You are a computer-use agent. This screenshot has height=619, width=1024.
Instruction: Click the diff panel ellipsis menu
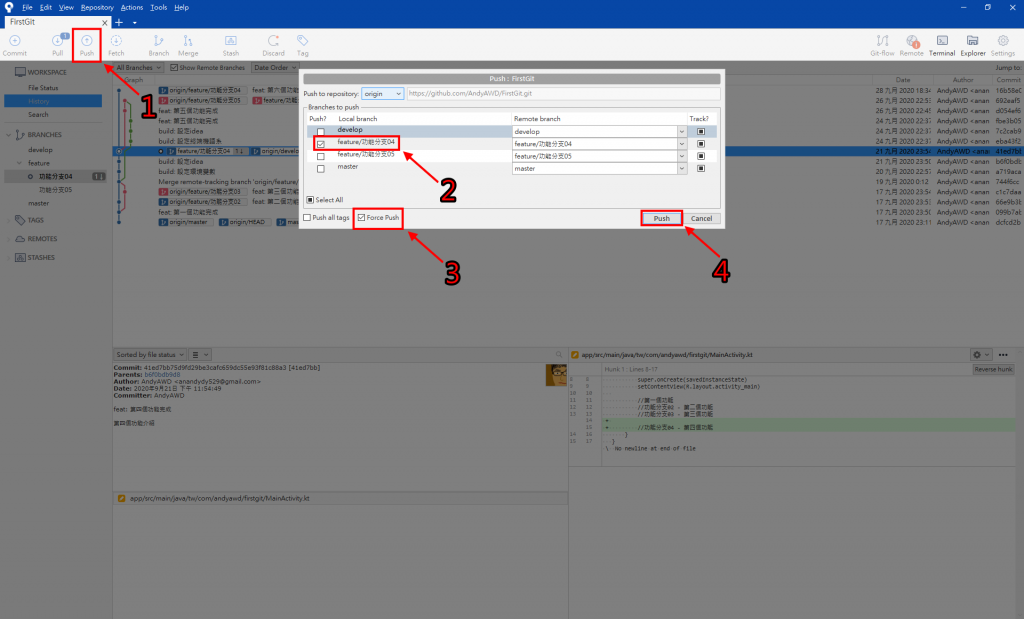pos(1003,355)
